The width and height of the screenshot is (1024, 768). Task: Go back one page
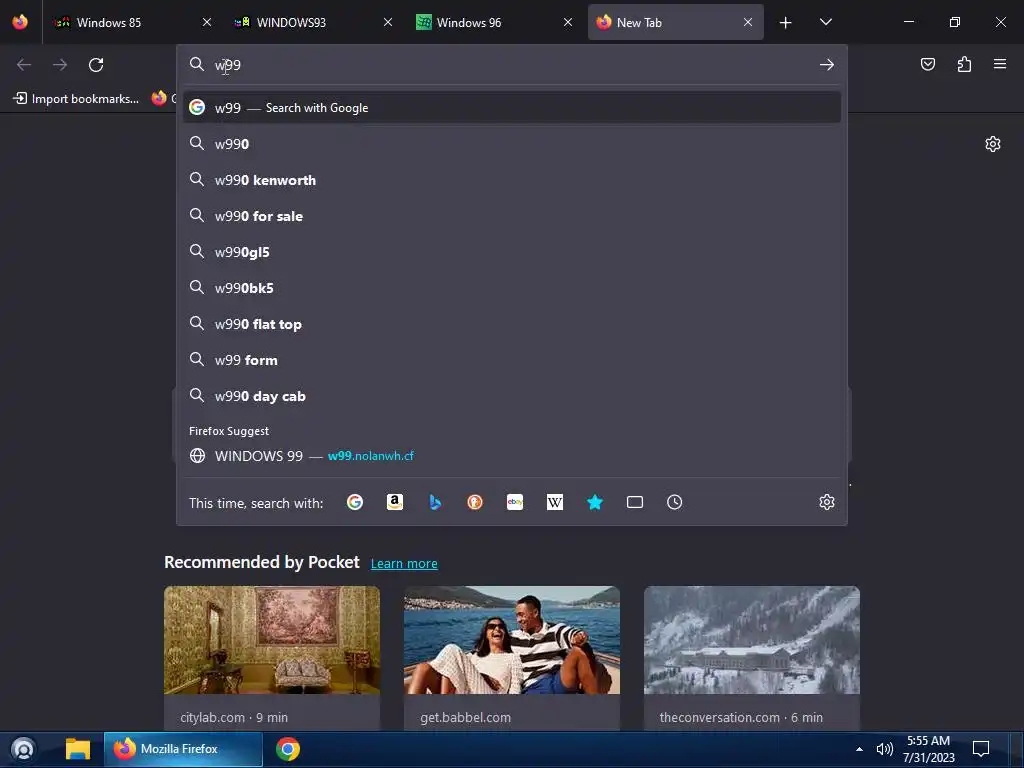(x=24, y=65)
